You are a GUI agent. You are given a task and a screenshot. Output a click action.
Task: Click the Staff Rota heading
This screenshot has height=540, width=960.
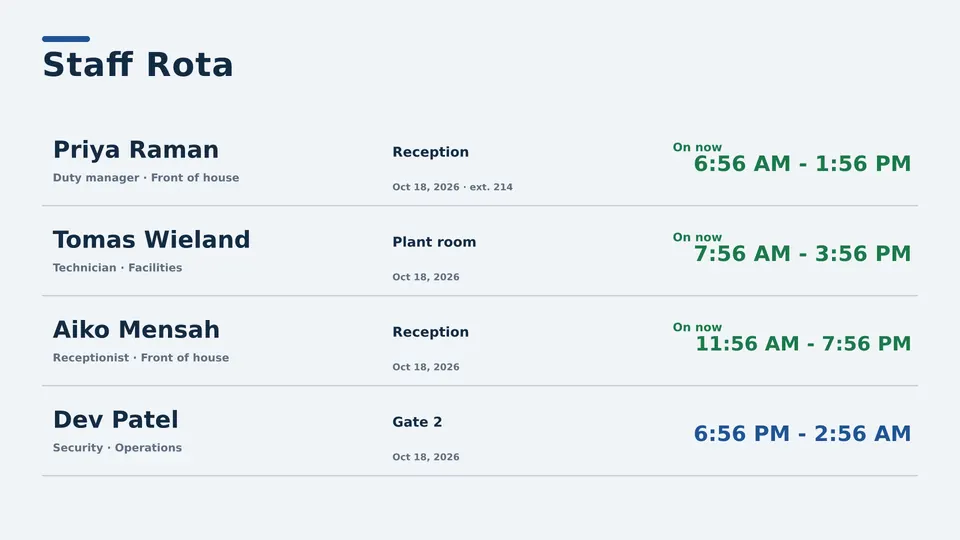click(138, 64)
